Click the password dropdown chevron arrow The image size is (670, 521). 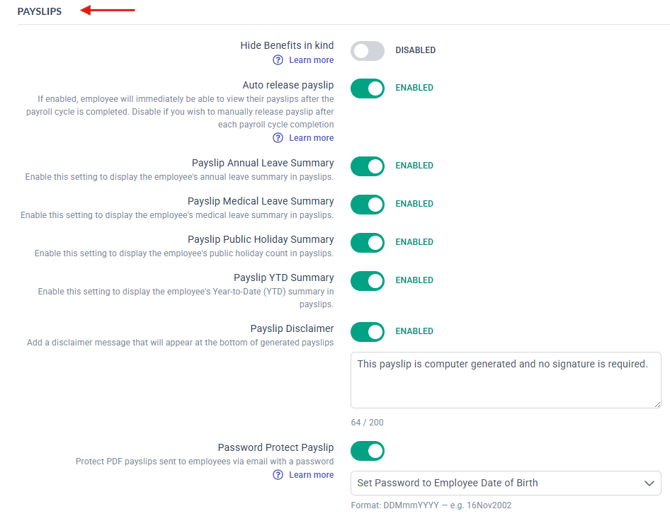coord(649,483)
